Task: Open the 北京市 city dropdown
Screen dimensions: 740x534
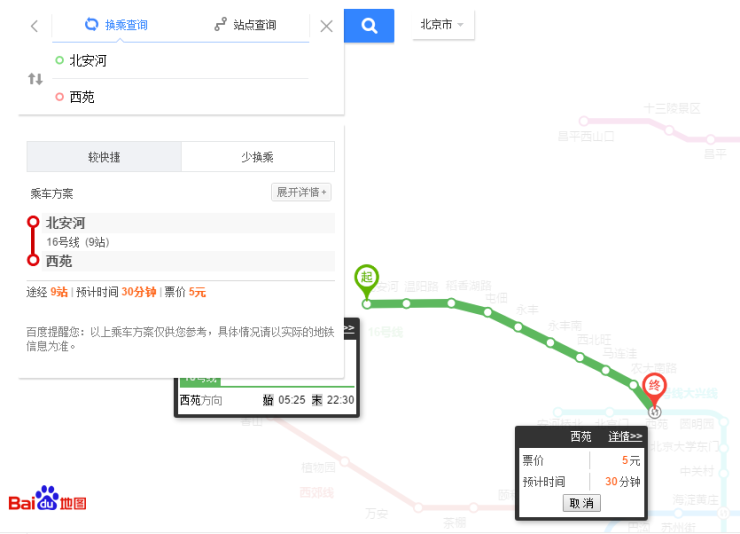Action: pos(443,25)
